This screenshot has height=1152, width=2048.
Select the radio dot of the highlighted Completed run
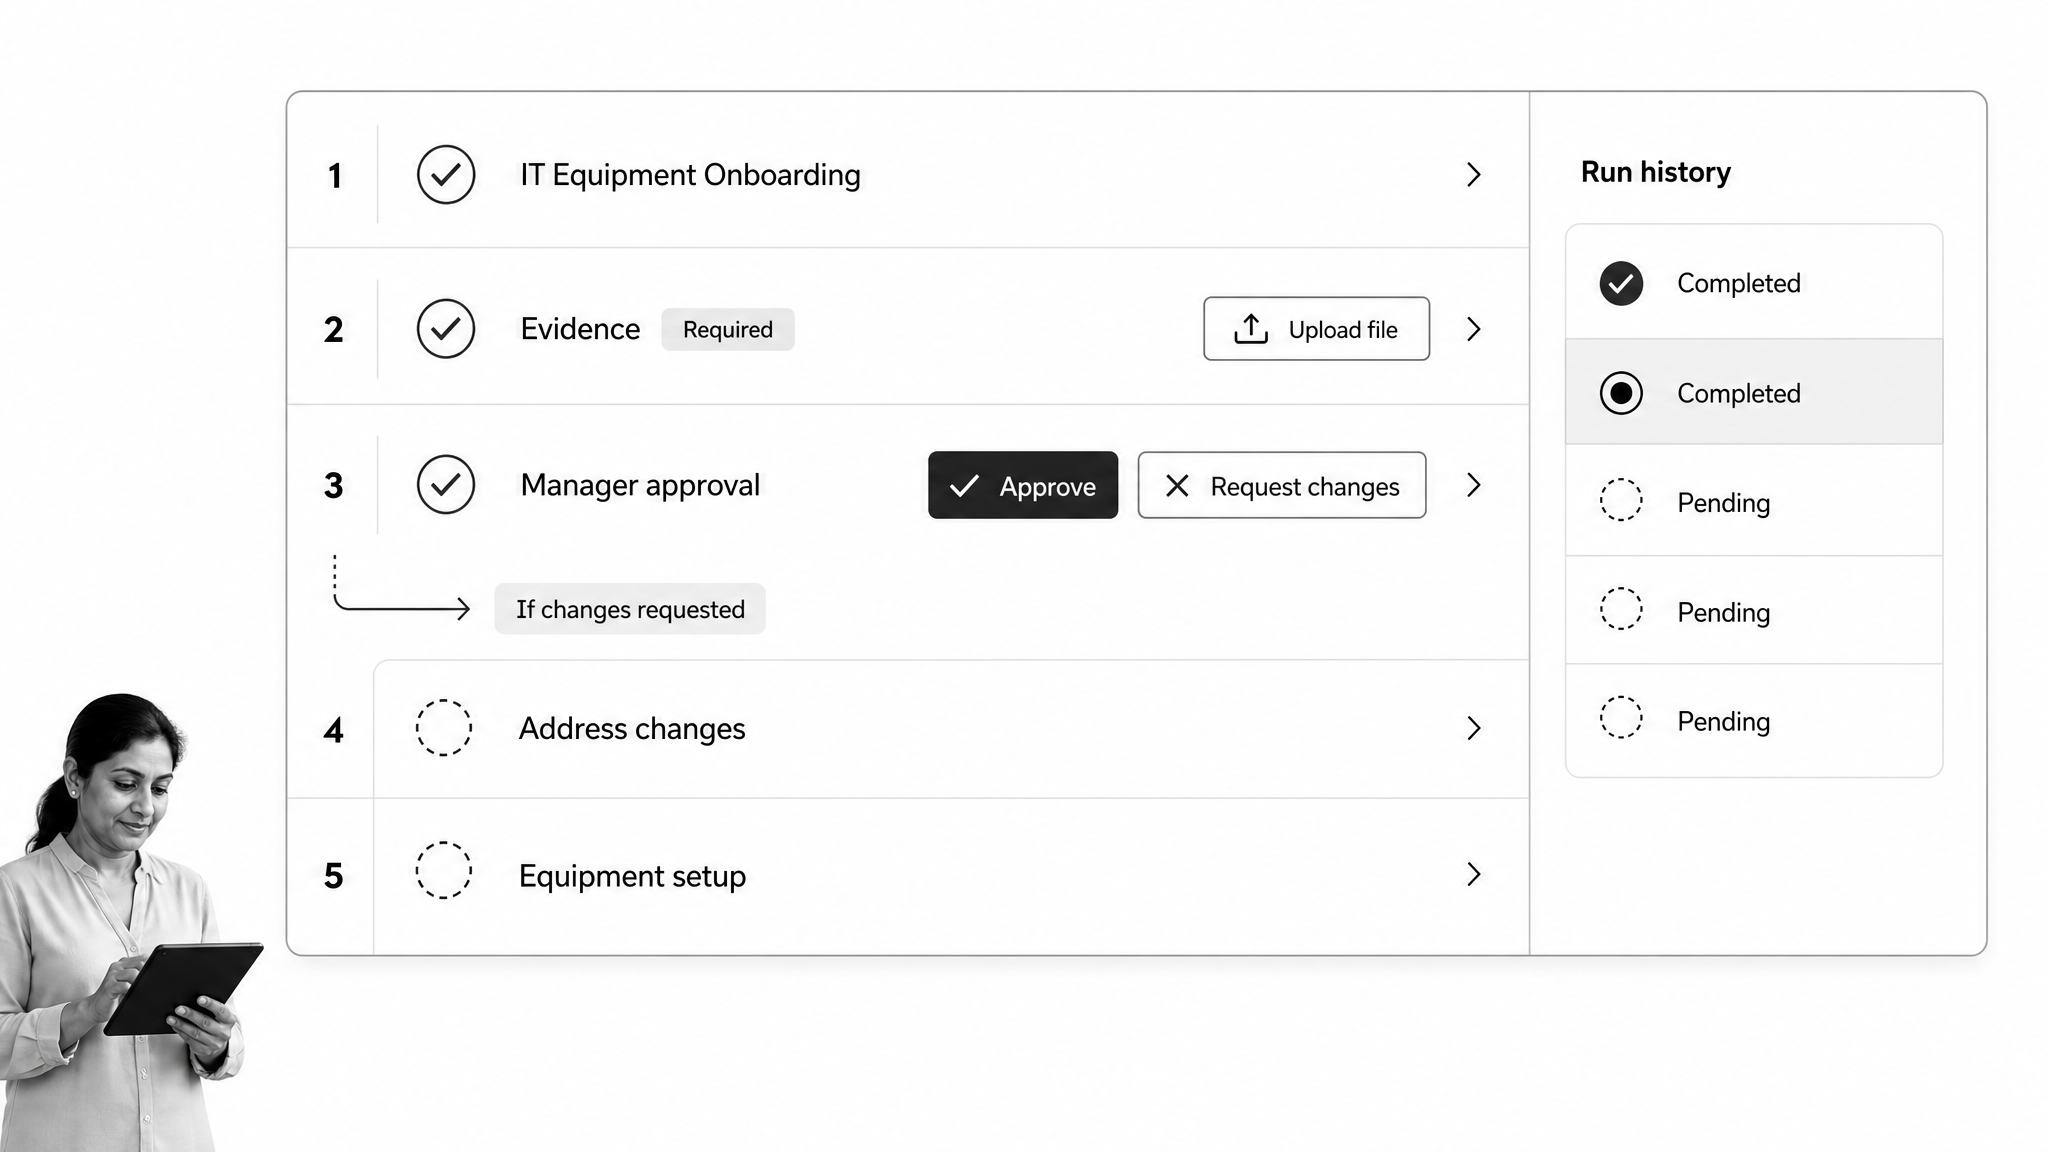point(1621,393)
